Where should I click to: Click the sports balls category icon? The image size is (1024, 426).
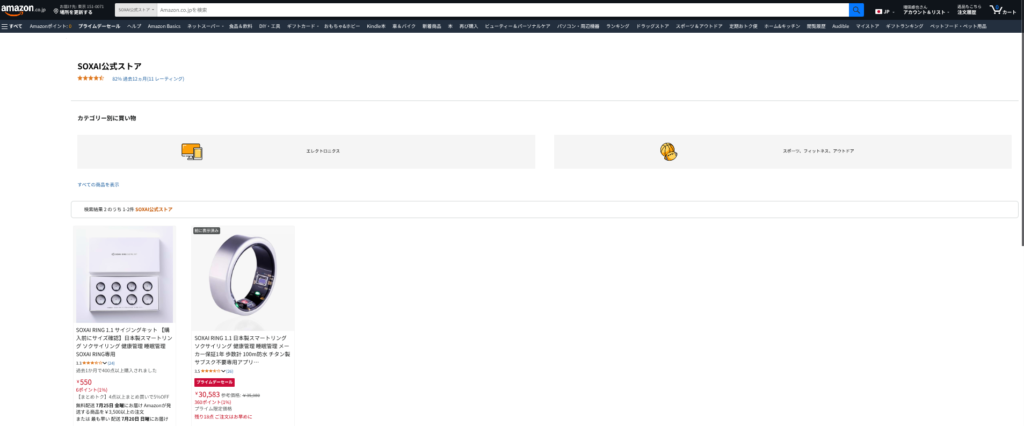click(668, 152)
